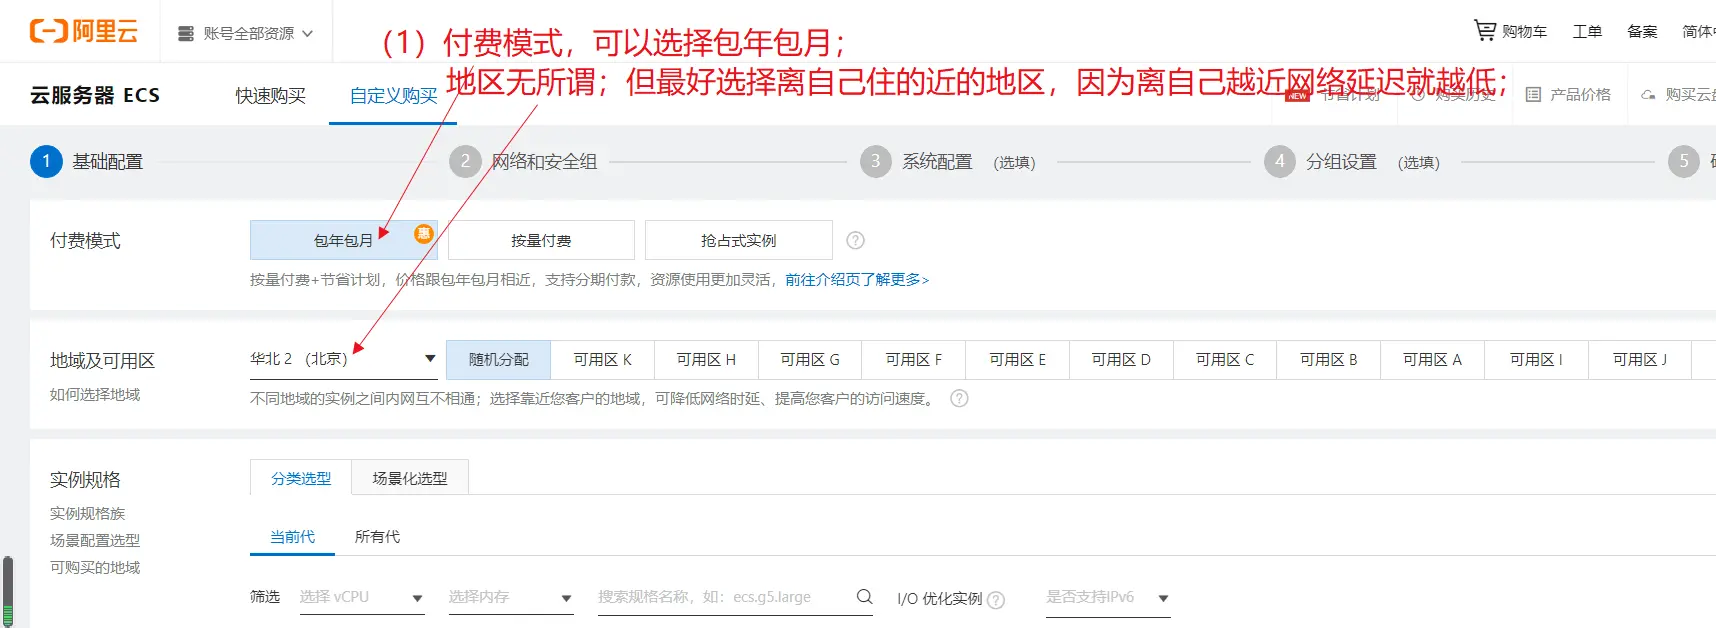Click the magnifier search icon in filter row
Screen dimensions: 1716x628
(864, 597)
